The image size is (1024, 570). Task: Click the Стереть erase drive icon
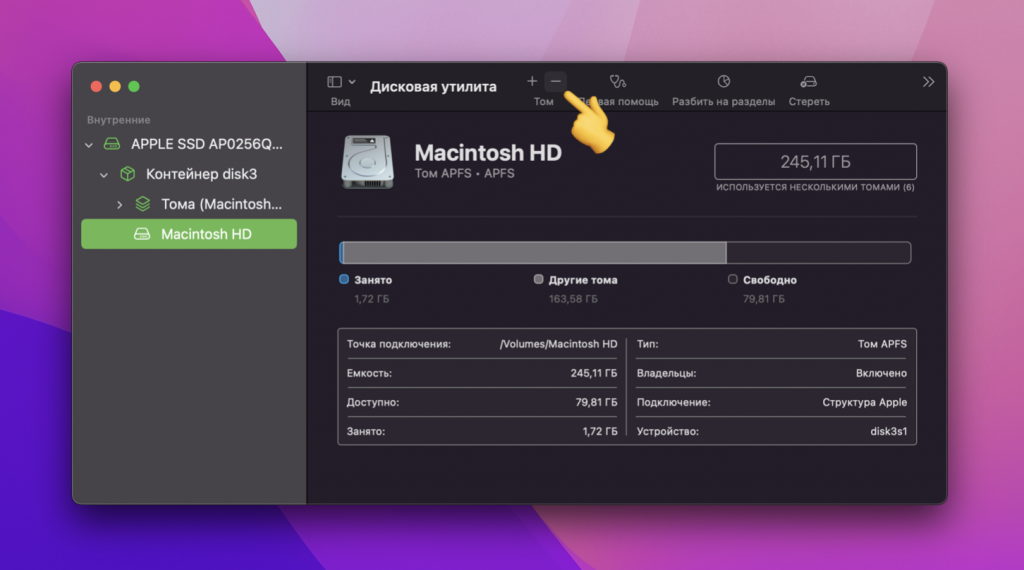click(x=808, y=82)
